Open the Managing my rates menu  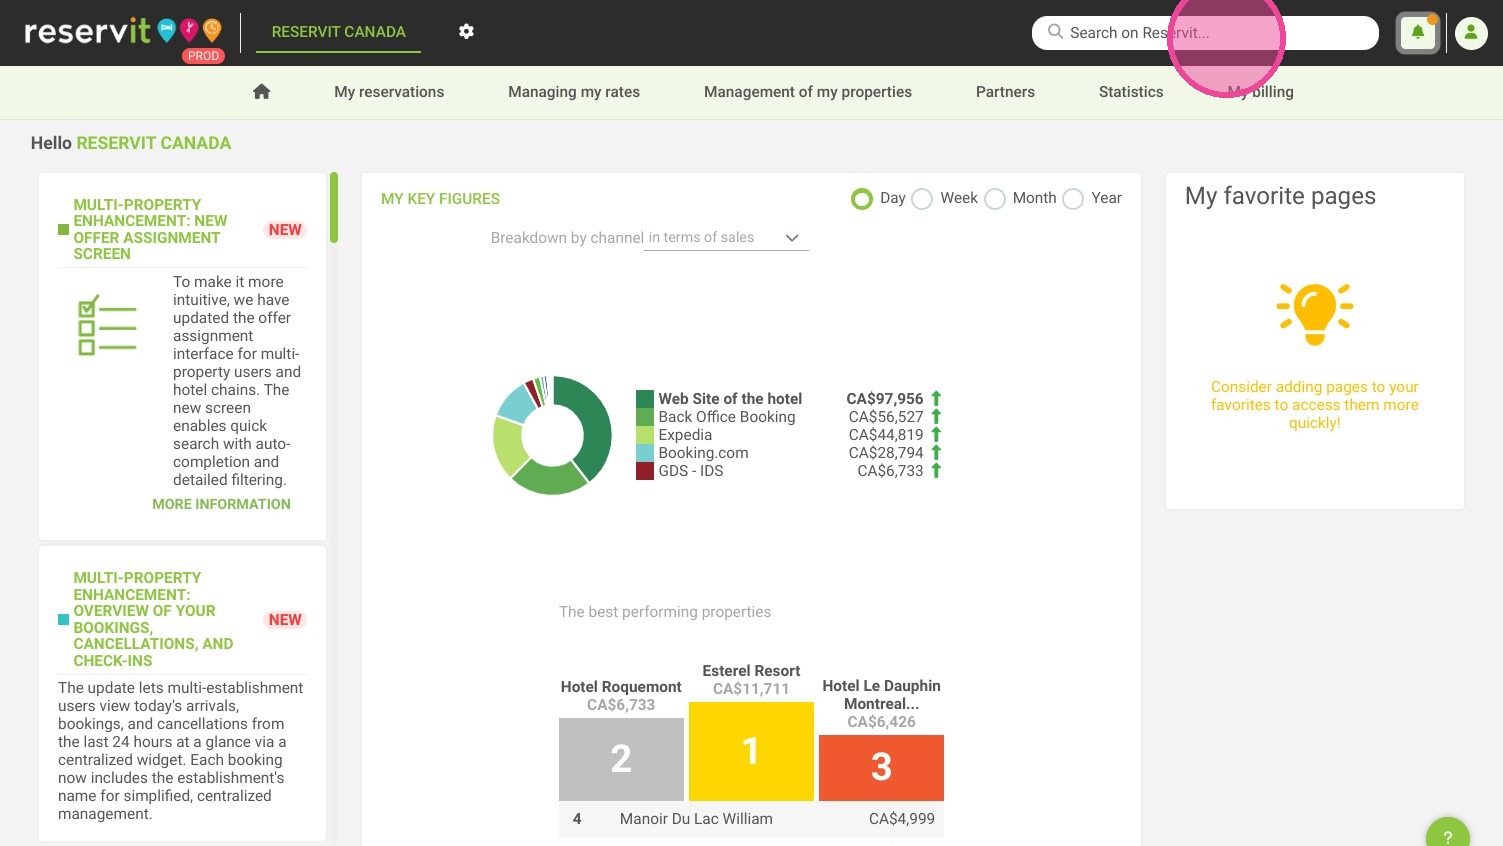[574, 92]
